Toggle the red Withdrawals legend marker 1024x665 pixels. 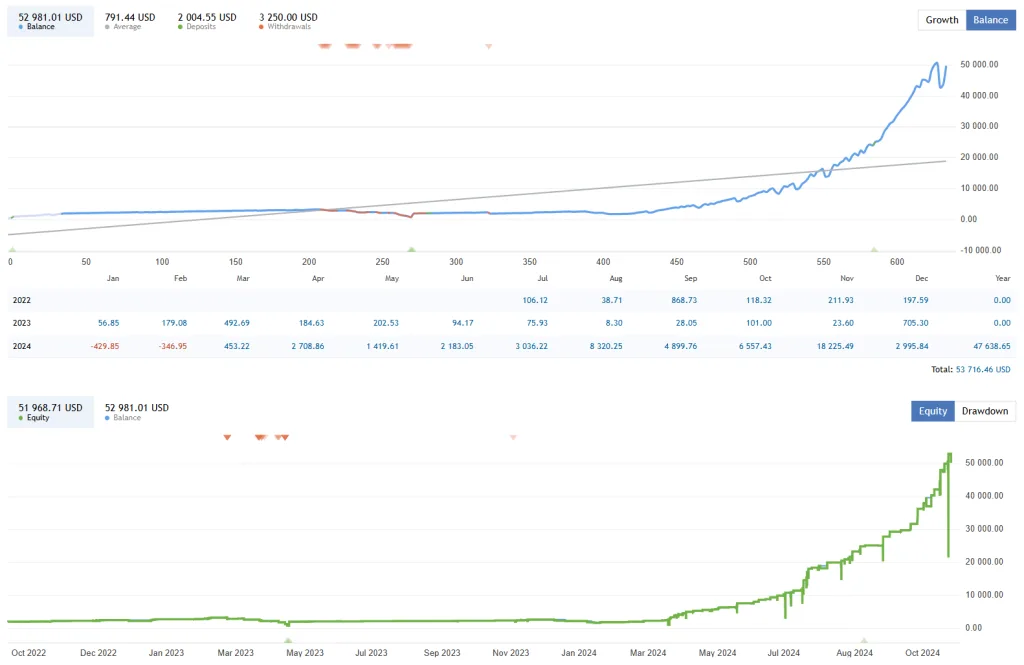tap(260, 26)
